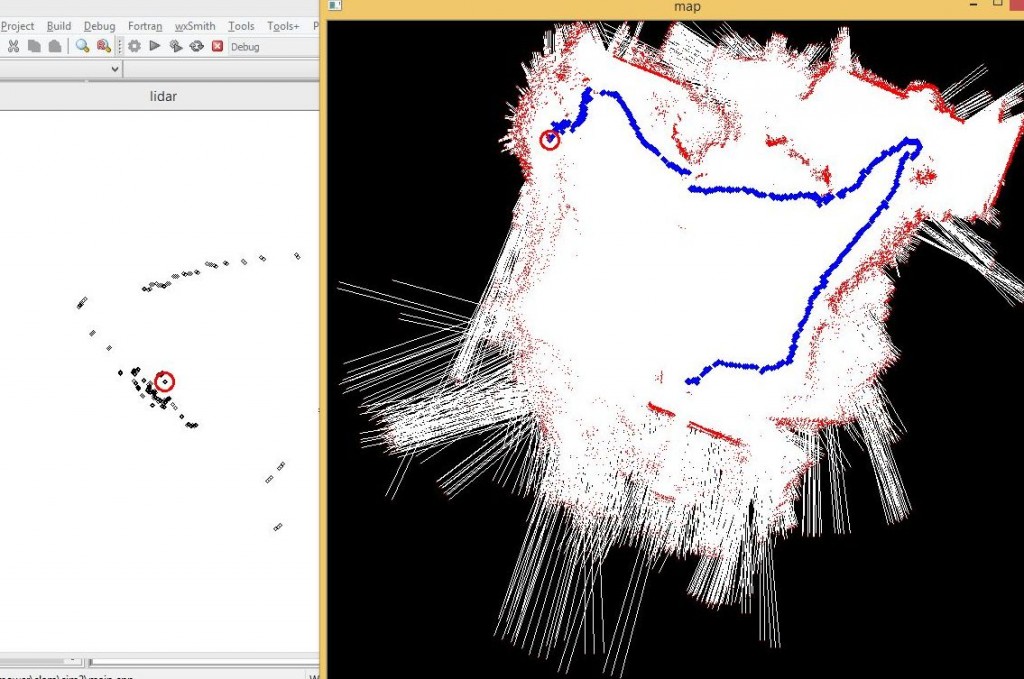Run the program with play icon
Image resolution: width=1024 pixels, height=679 pixels.
[154, 46]
